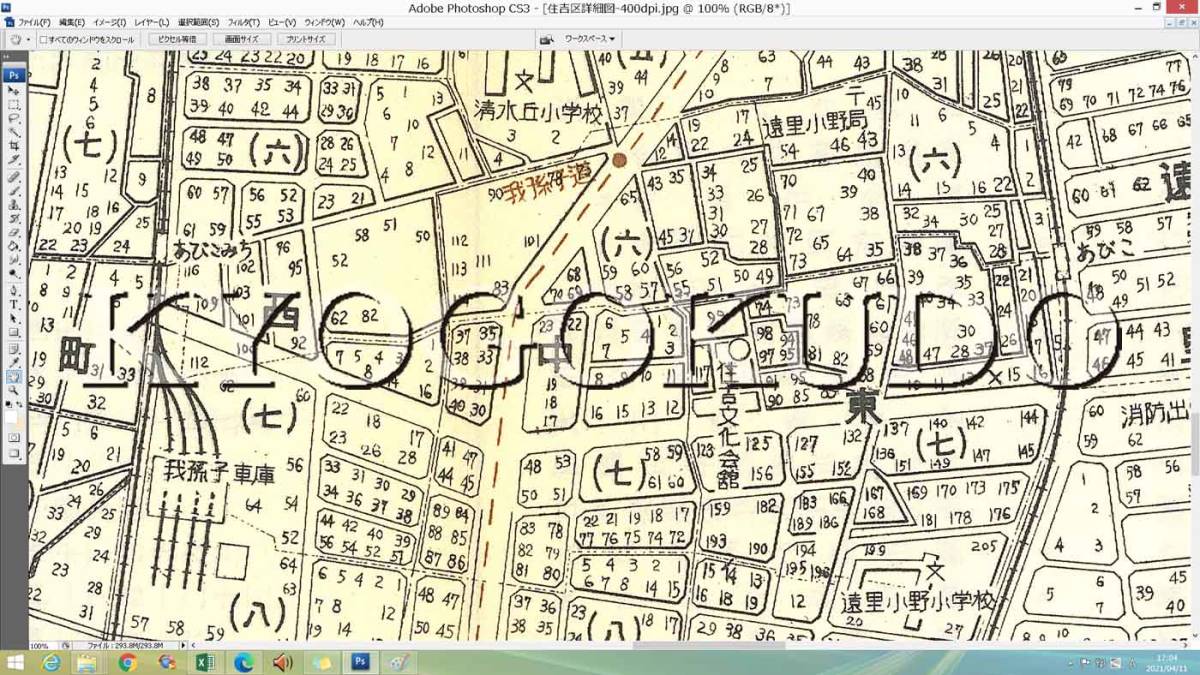Image resolution: width=1200 pixels, height=675 pixels.
Task: Select the Dodge tool
Action: point(14,273)
